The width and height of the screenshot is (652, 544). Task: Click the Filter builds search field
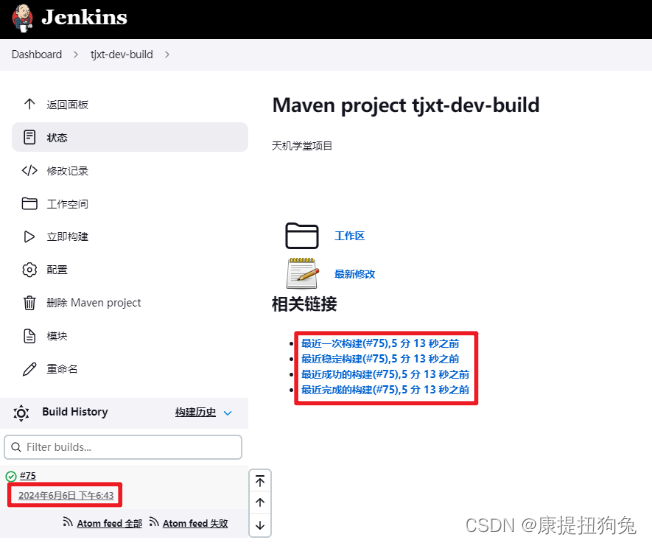pos(123,447)
